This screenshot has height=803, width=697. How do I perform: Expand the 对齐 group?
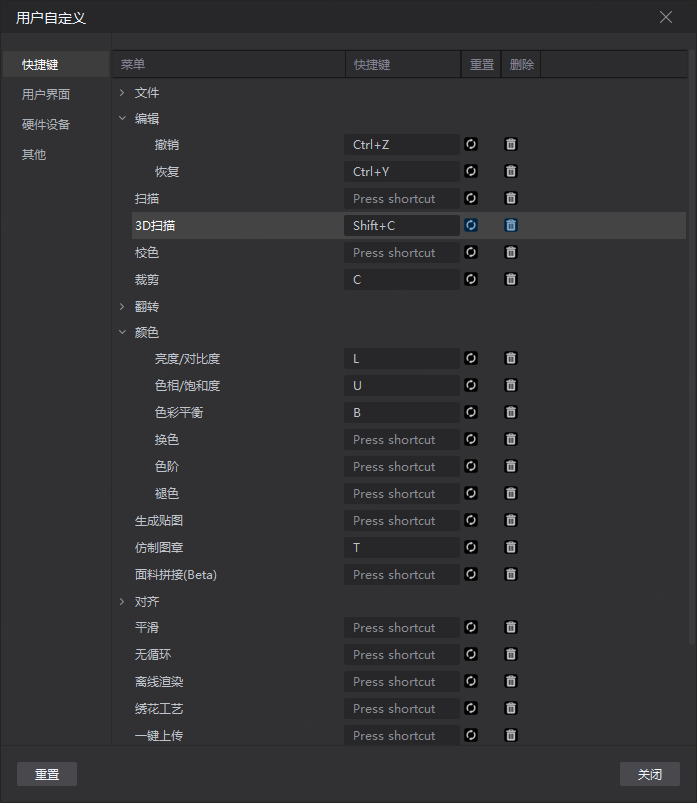[123, 602]
